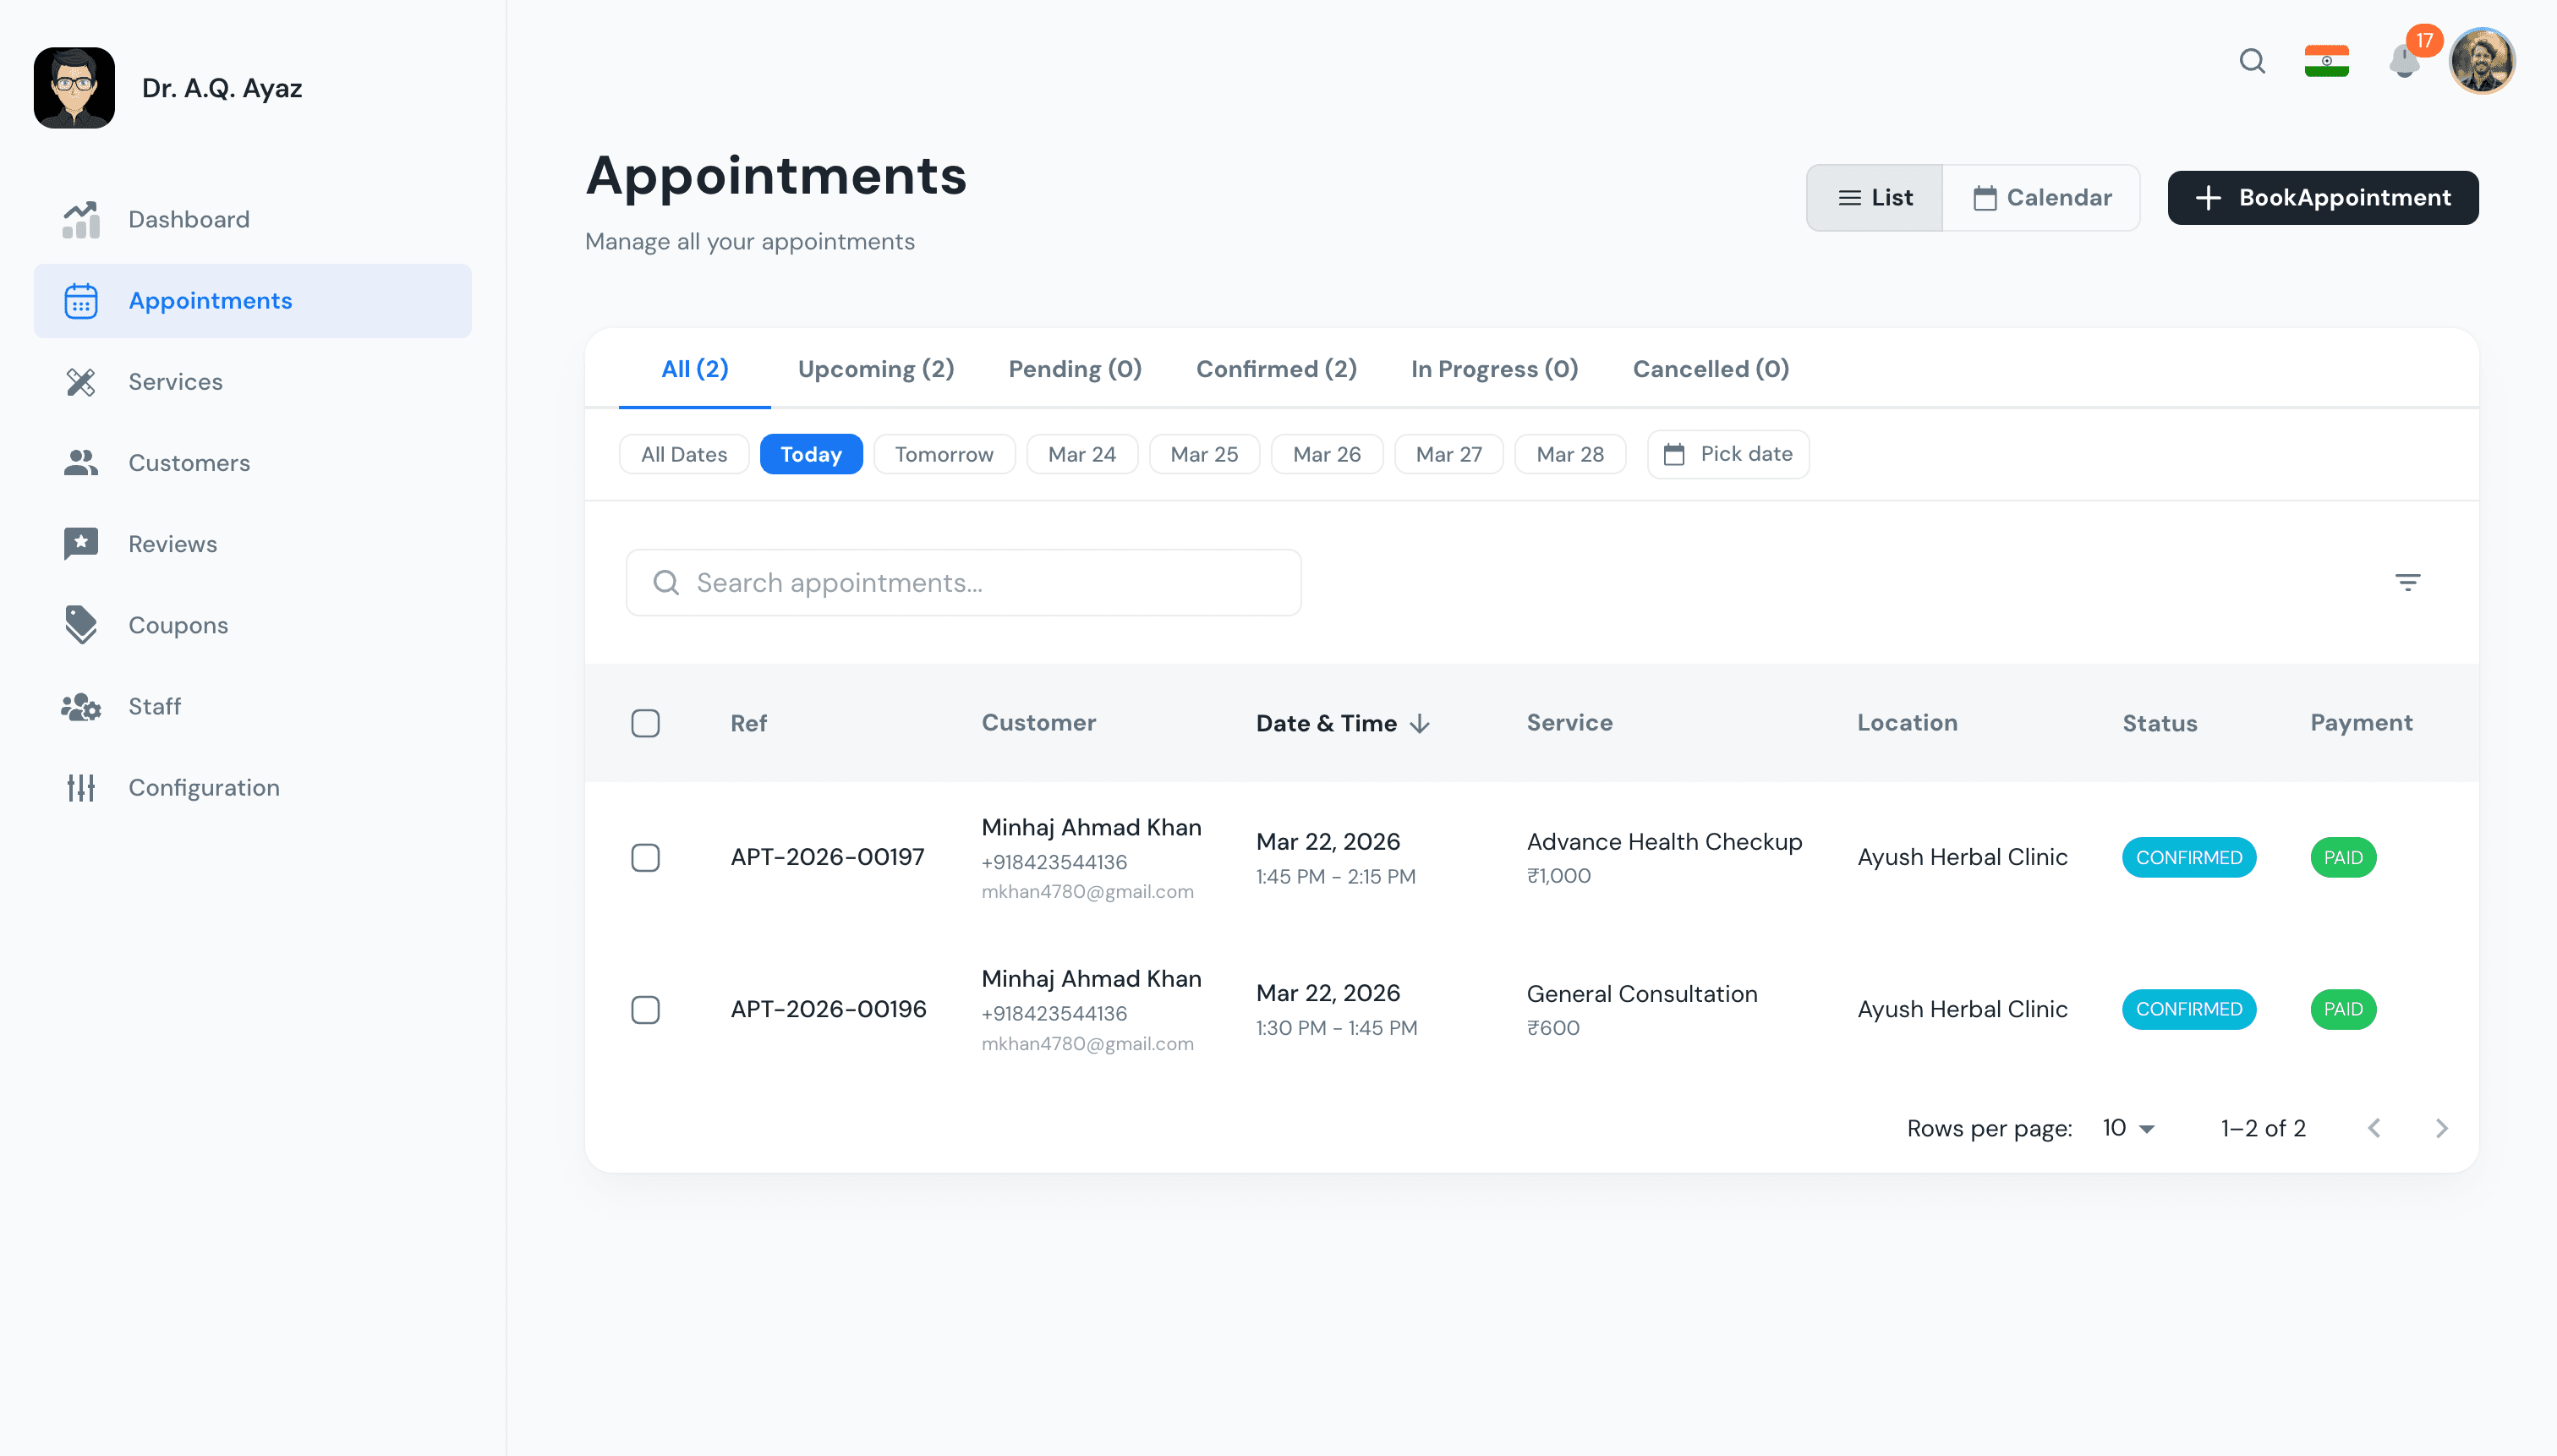Open the Customers section
The height and width of the screenshot is (1456, 2557).
tap(189, 463)
